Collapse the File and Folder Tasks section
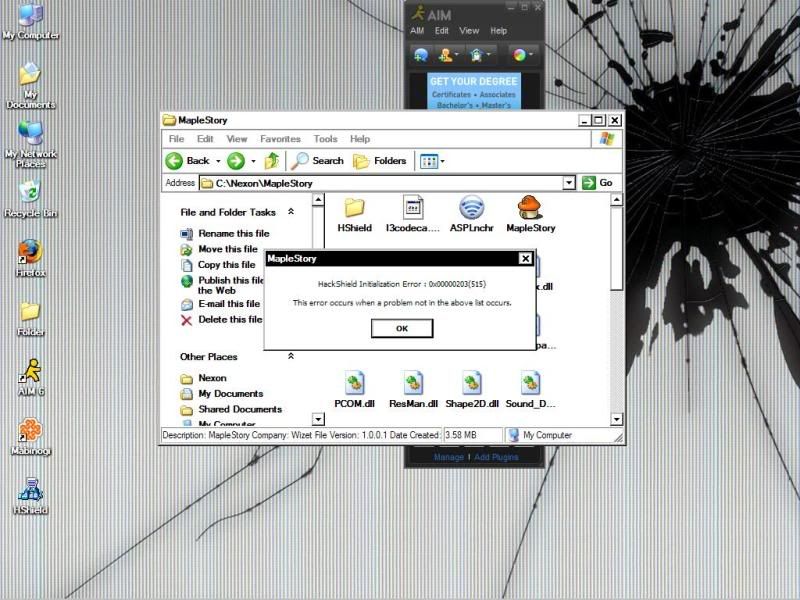The width and height of the screenshot is (800, 600). (x=291, y=211)
